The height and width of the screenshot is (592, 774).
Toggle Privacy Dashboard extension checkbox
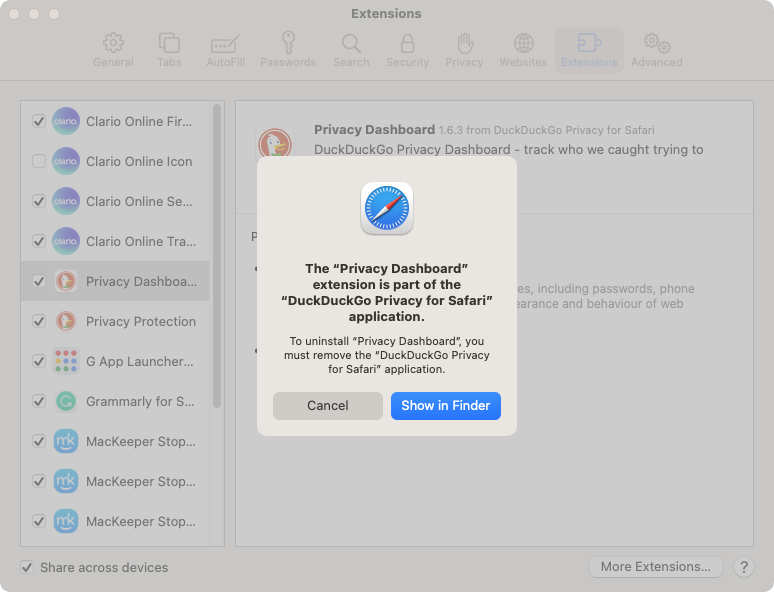pos(39,281)
